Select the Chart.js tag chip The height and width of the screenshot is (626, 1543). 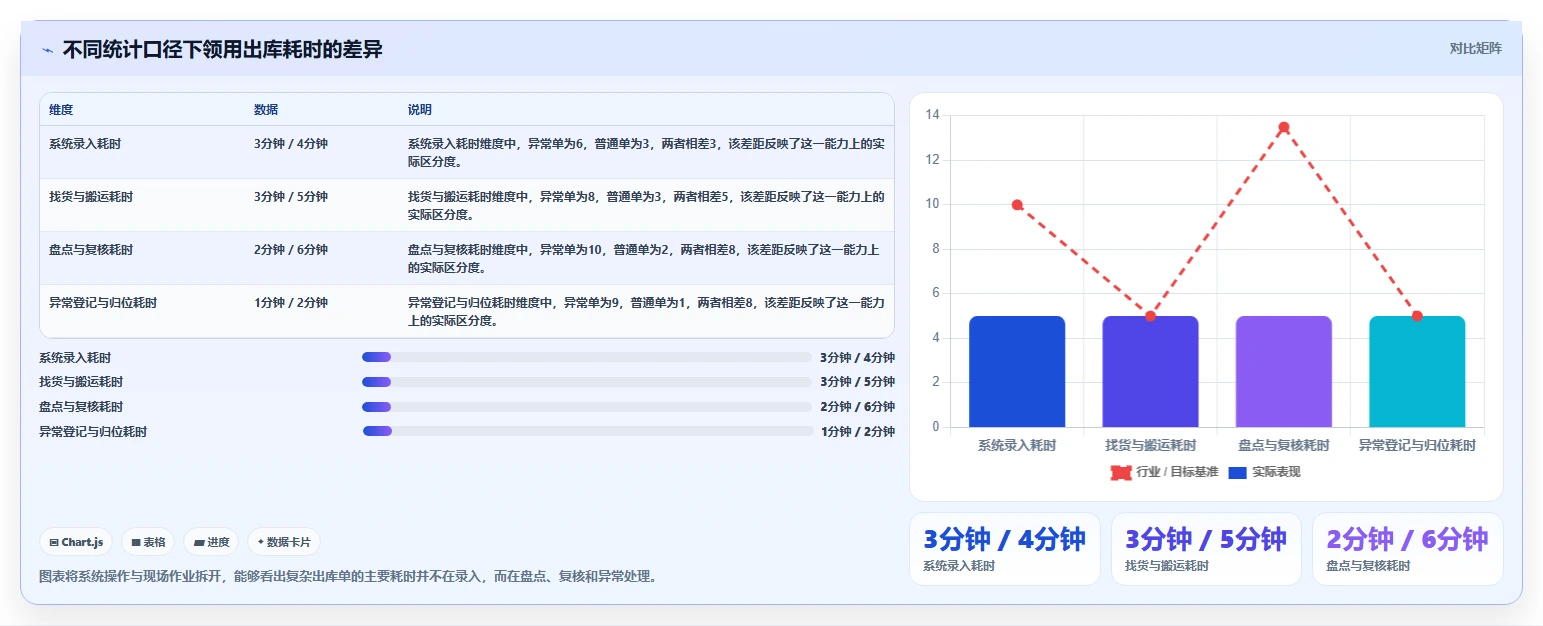[x=76, y=542]
